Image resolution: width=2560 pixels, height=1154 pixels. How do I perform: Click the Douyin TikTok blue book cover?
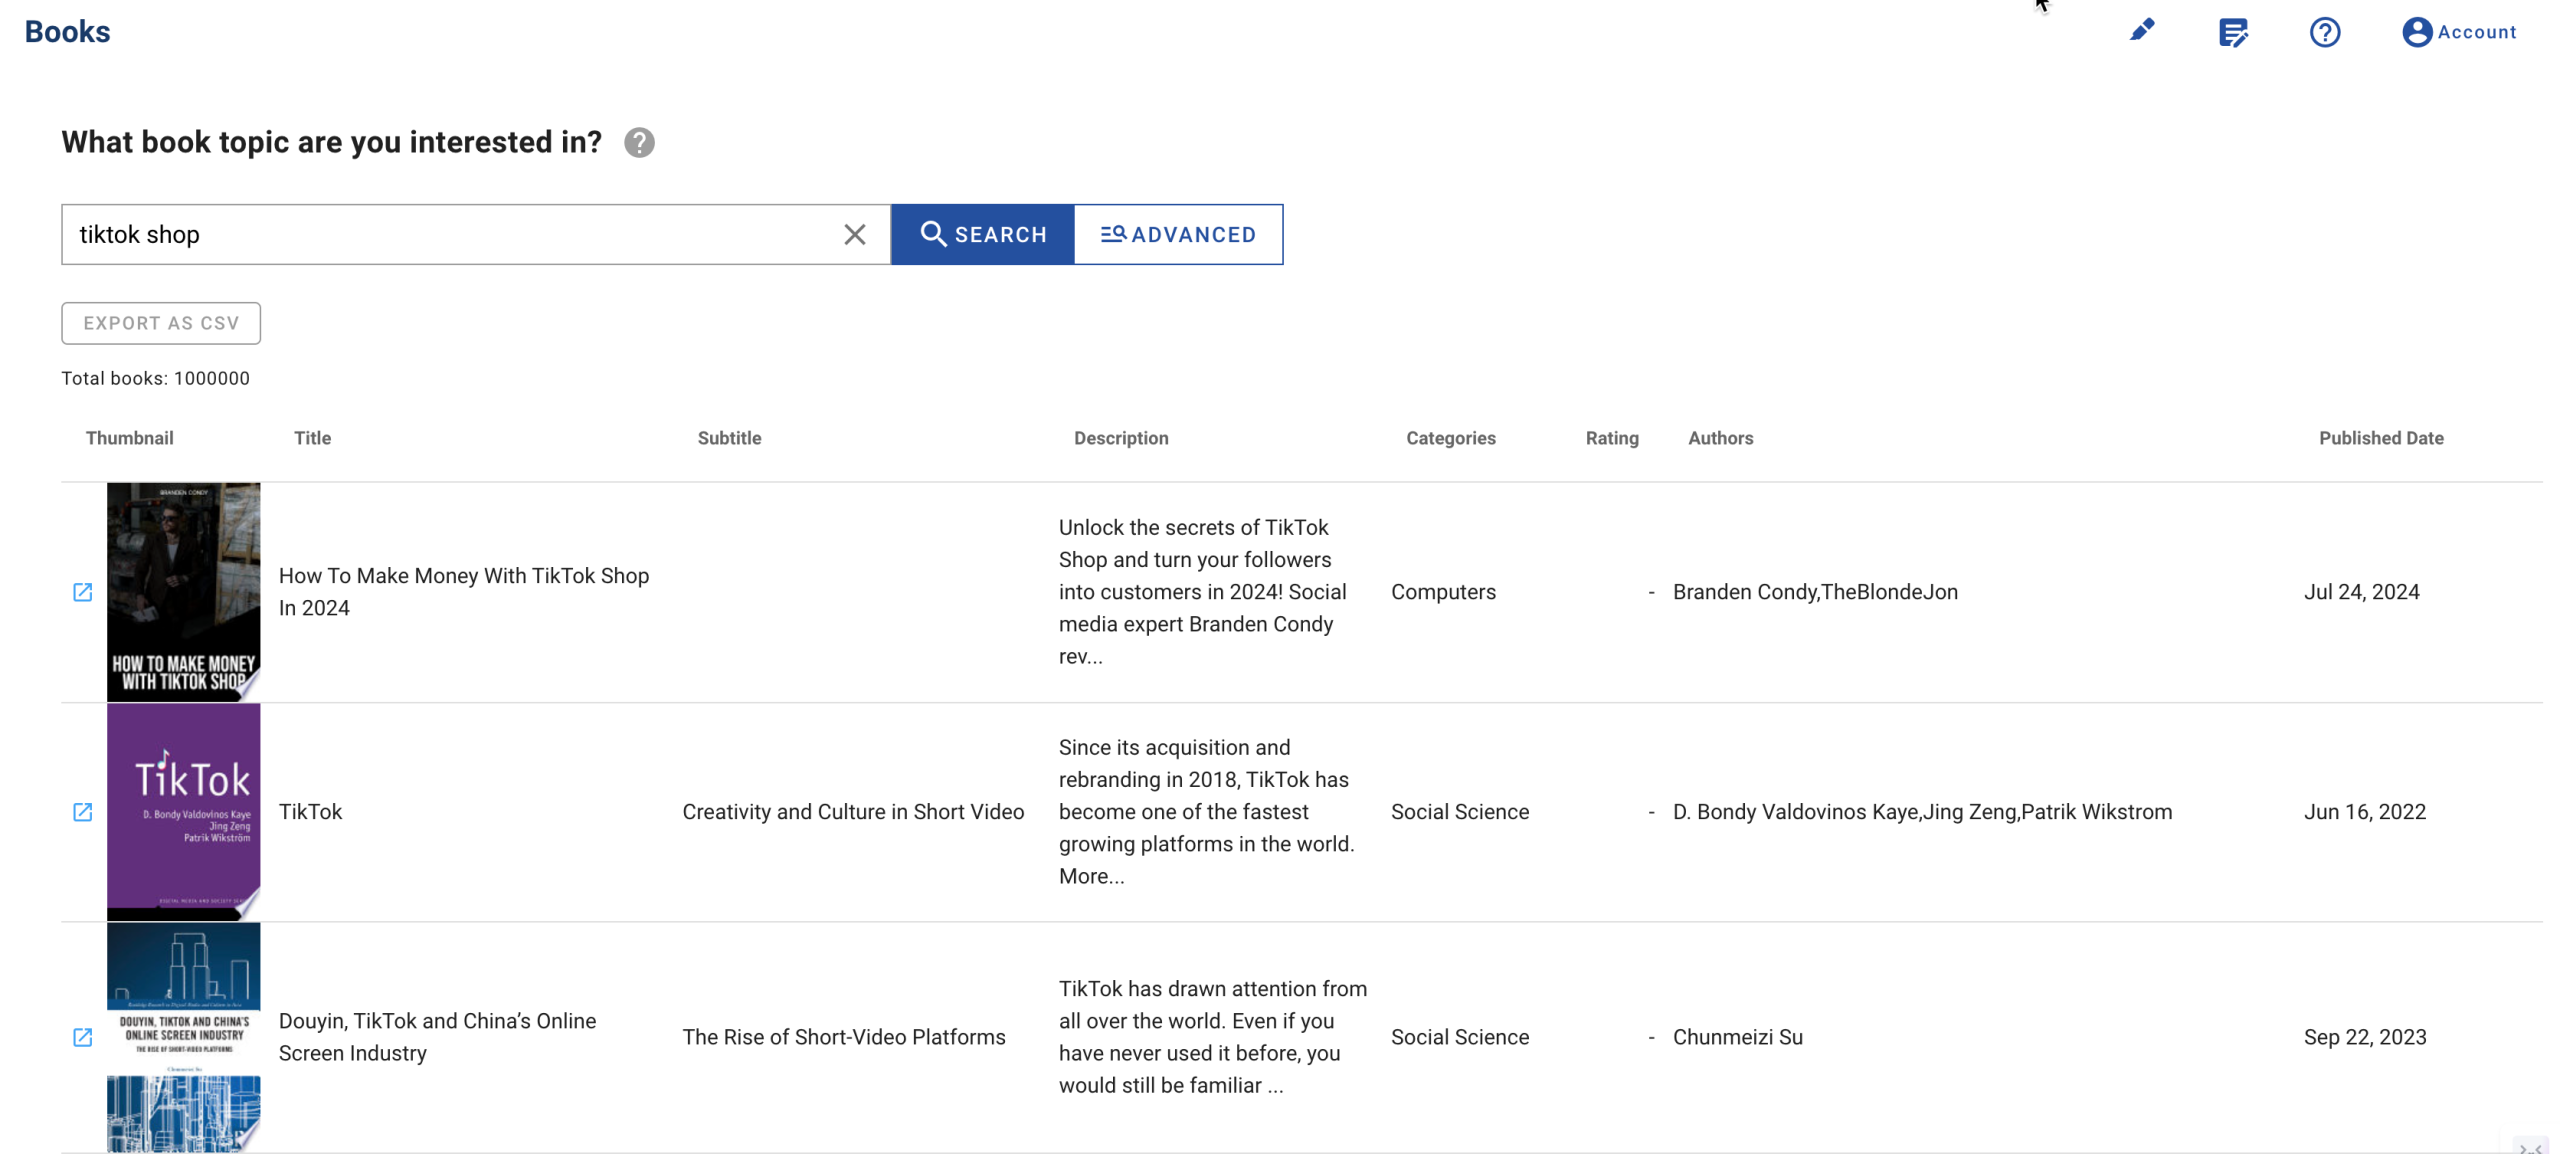tap(183, 1037)
